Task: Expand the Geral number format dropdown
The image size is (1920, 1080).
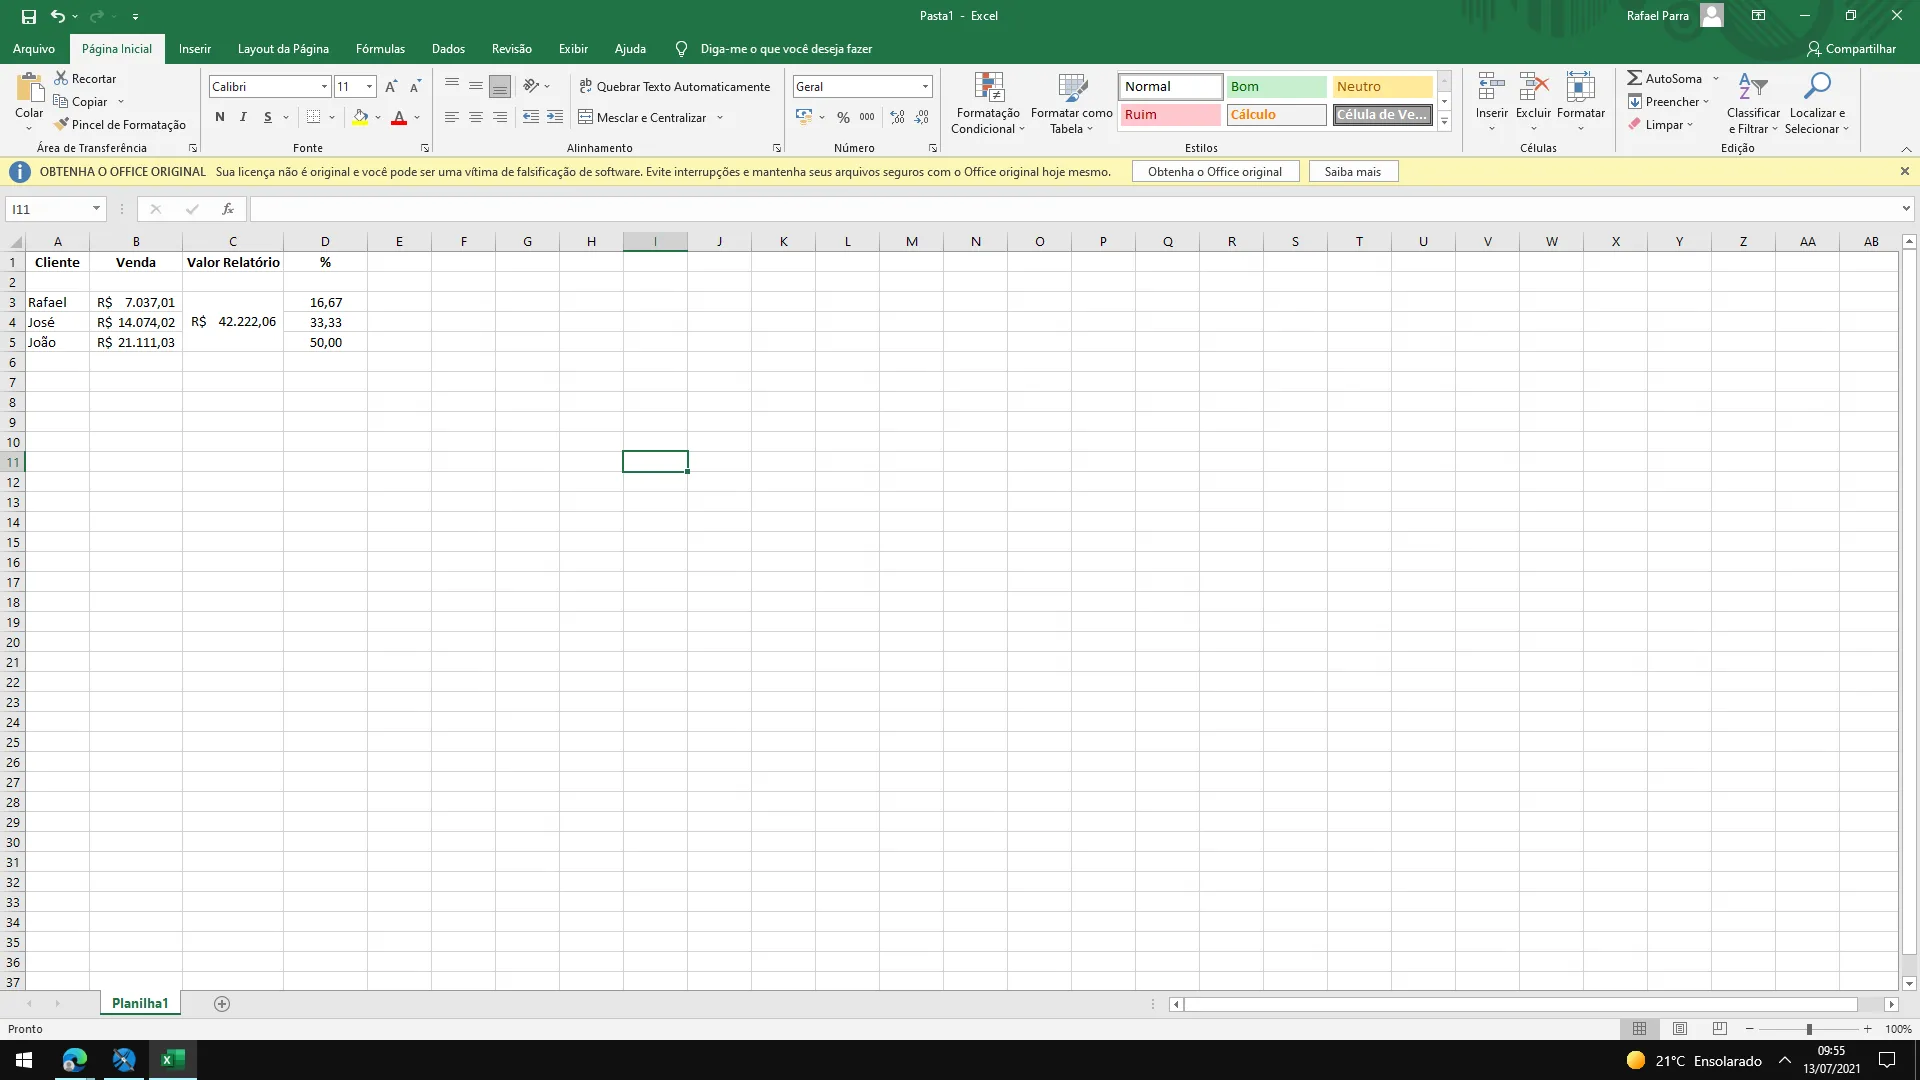Action: [x=925, y=87]
